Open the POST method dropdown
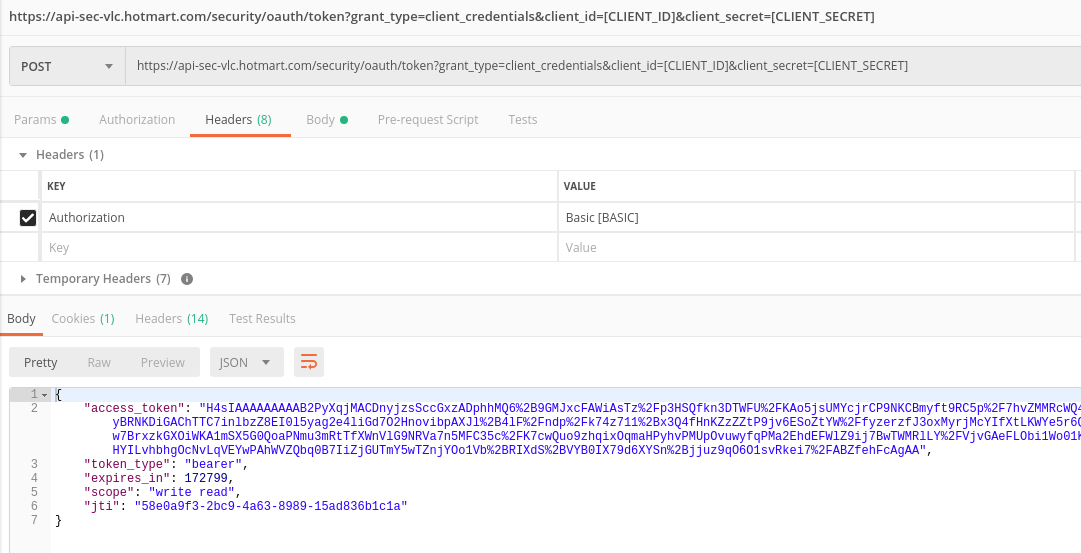Screen dimensions: 1081x553 point(67,66)
